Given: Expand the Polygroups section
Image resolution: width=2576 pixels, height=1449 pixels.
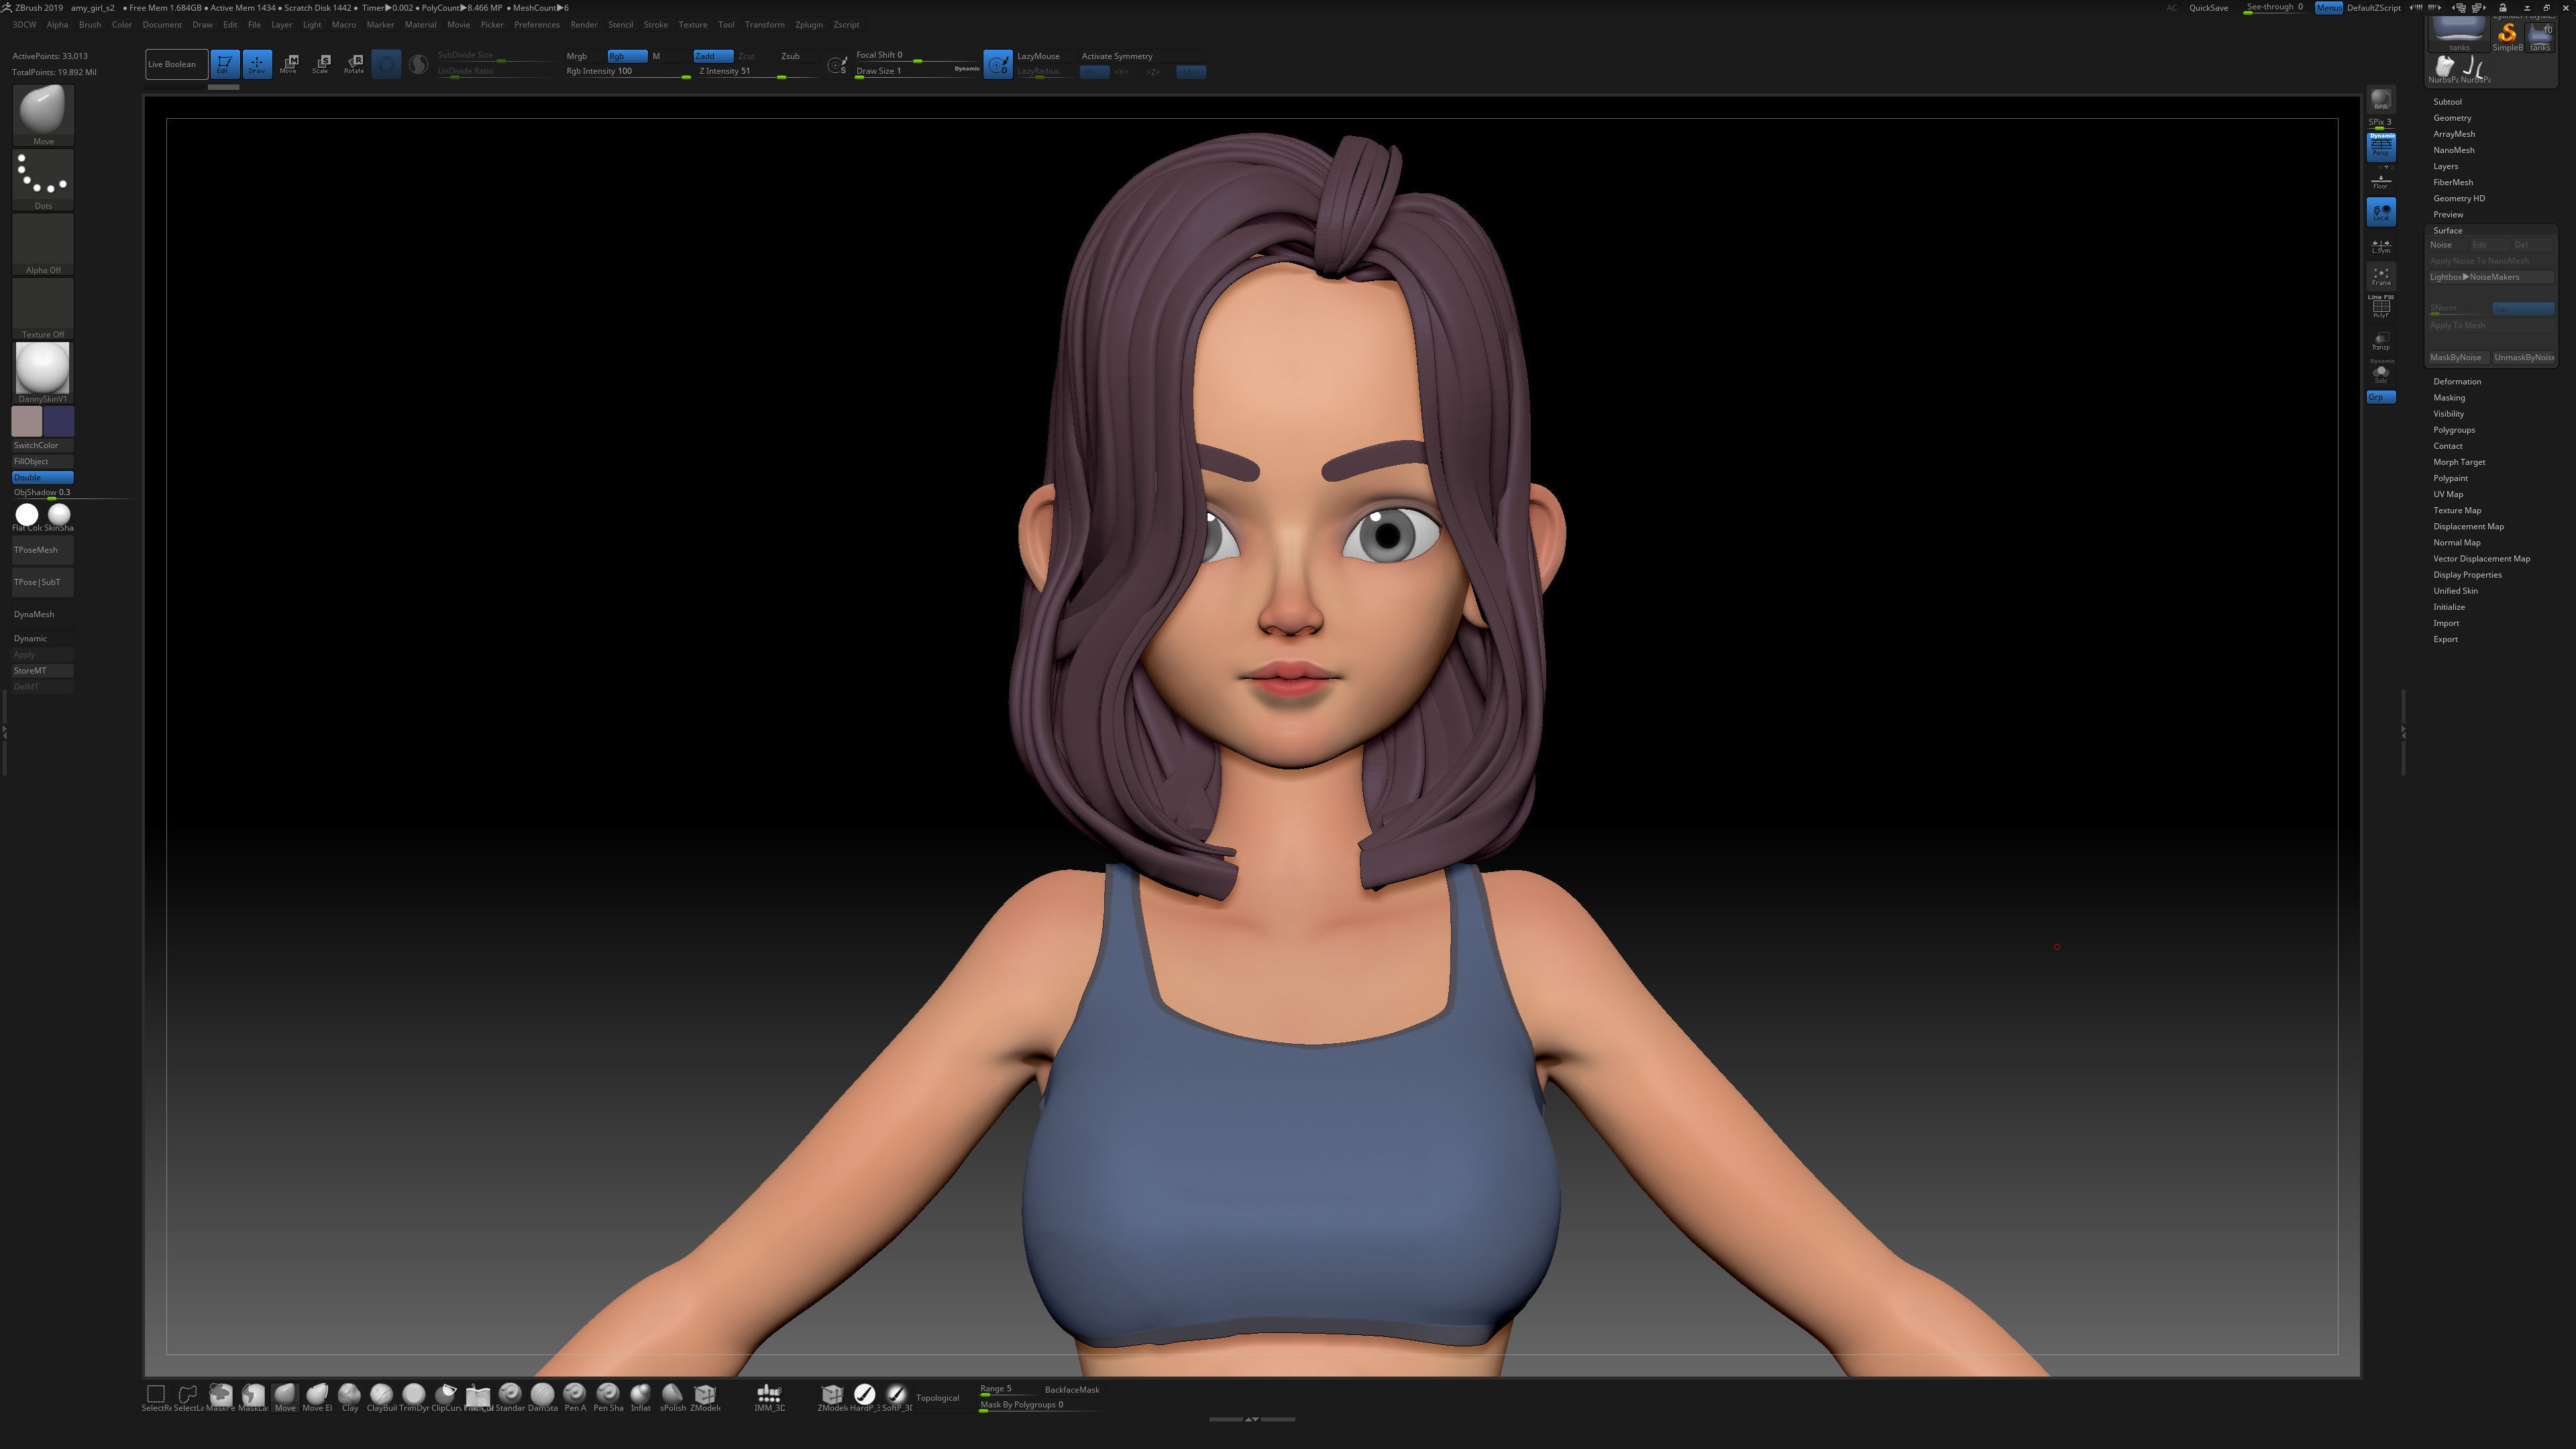Looking at the screenshot, I should click(x=2454, y=430).
